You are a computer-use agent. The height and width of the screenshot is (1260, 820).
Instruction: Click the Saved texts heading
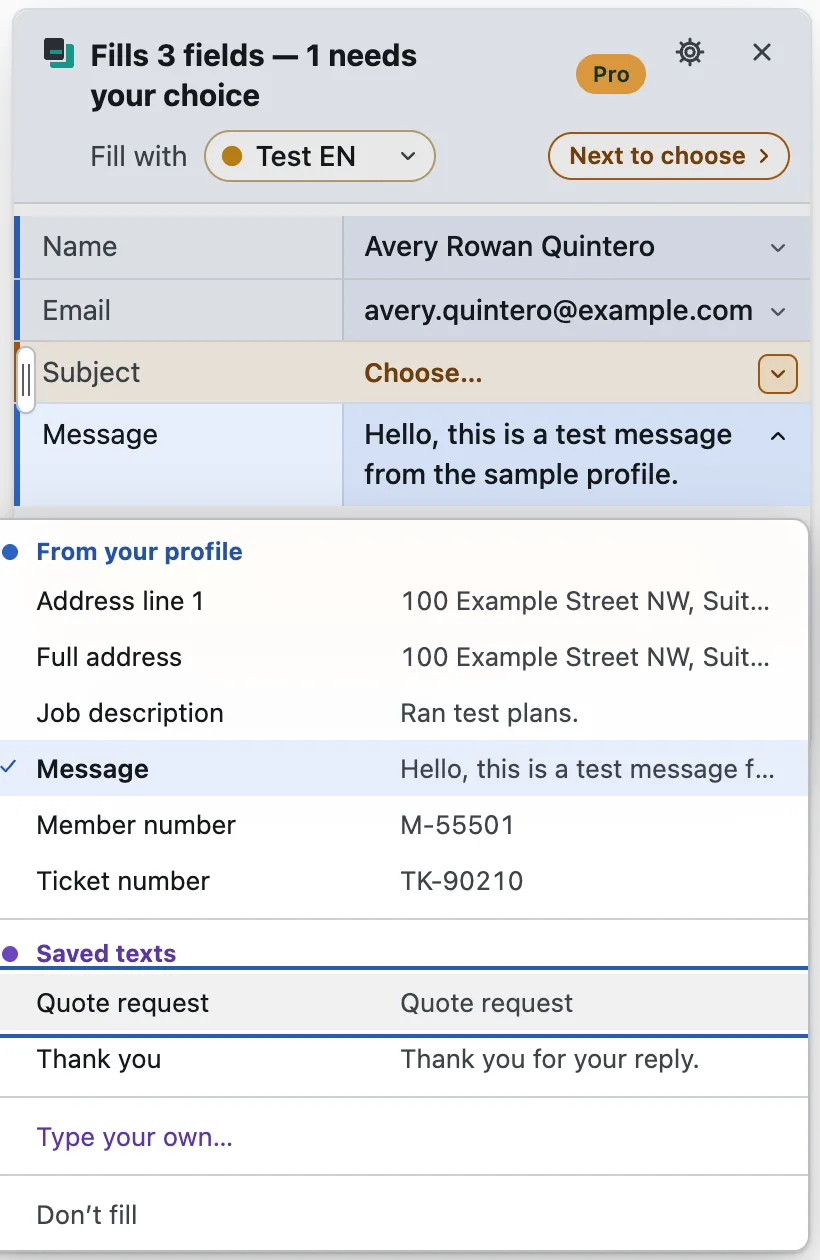[106, 954]
